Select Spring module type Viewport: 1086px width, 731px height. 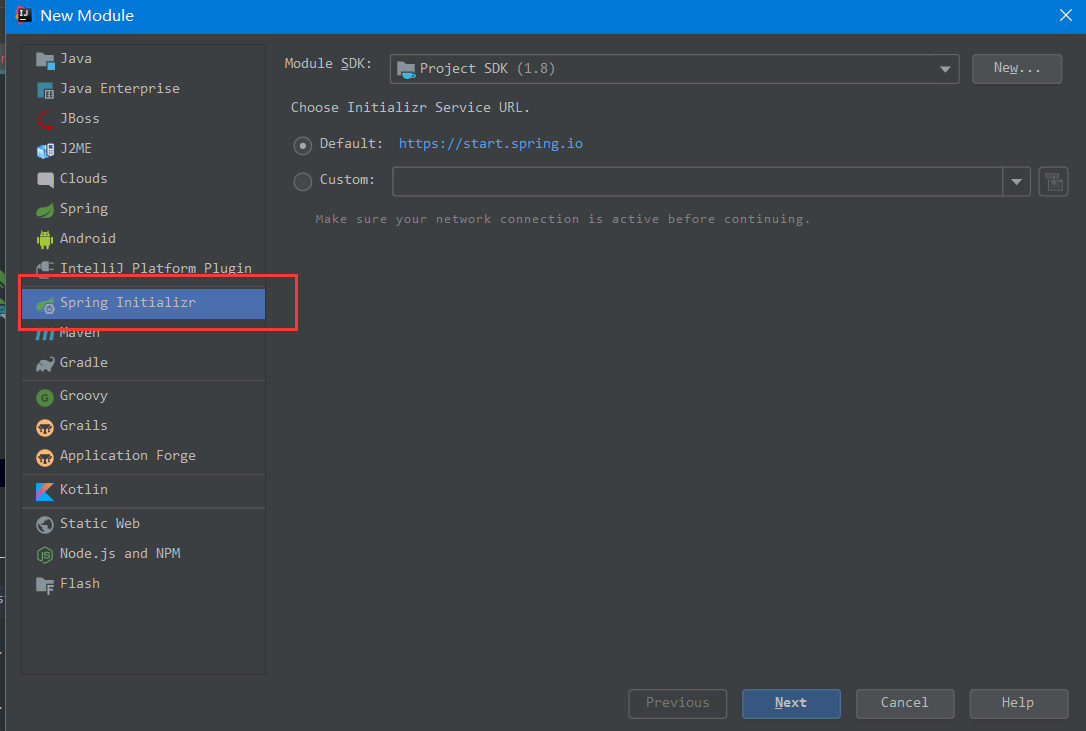tap(143, 209)
